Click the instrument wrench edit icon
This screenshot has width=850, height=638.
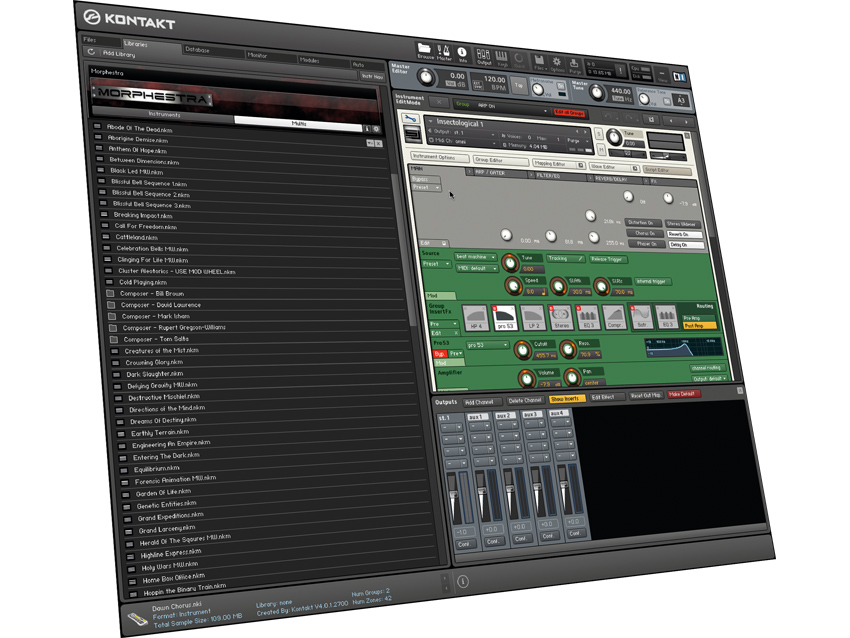tap(409, 118)
